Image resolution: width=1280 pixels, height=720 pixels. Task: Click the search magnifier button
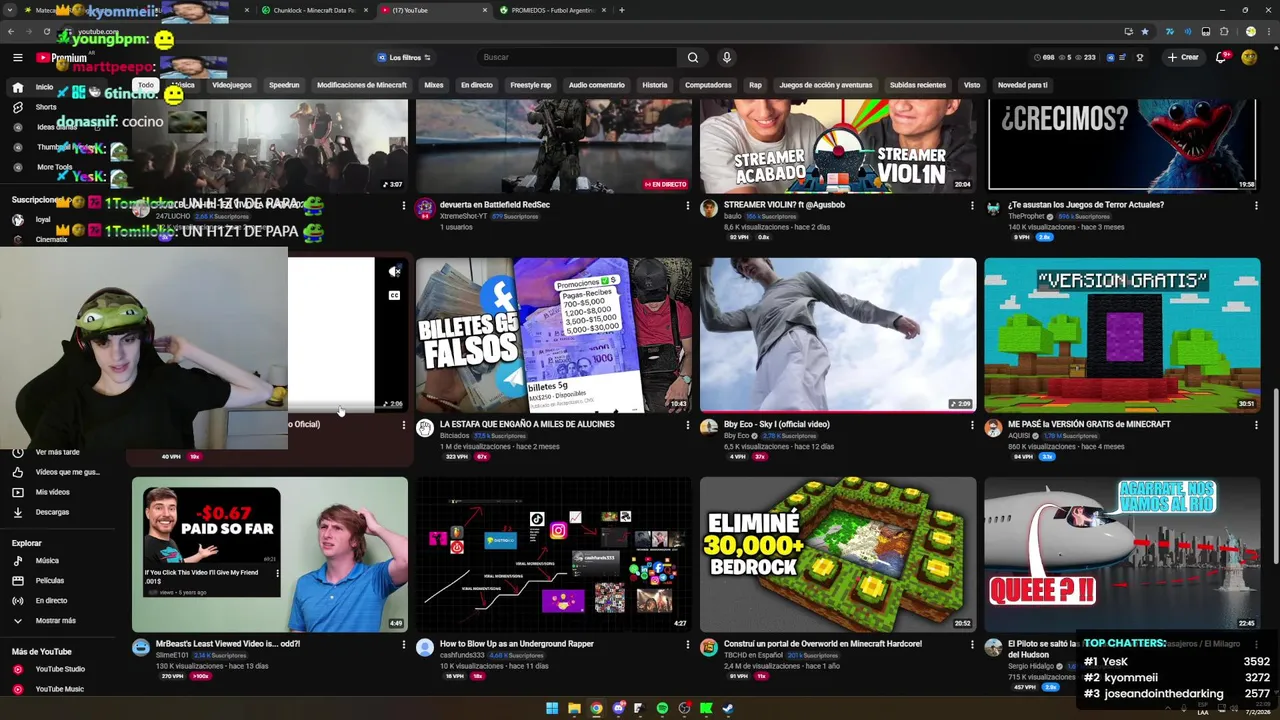coord(692,57)
